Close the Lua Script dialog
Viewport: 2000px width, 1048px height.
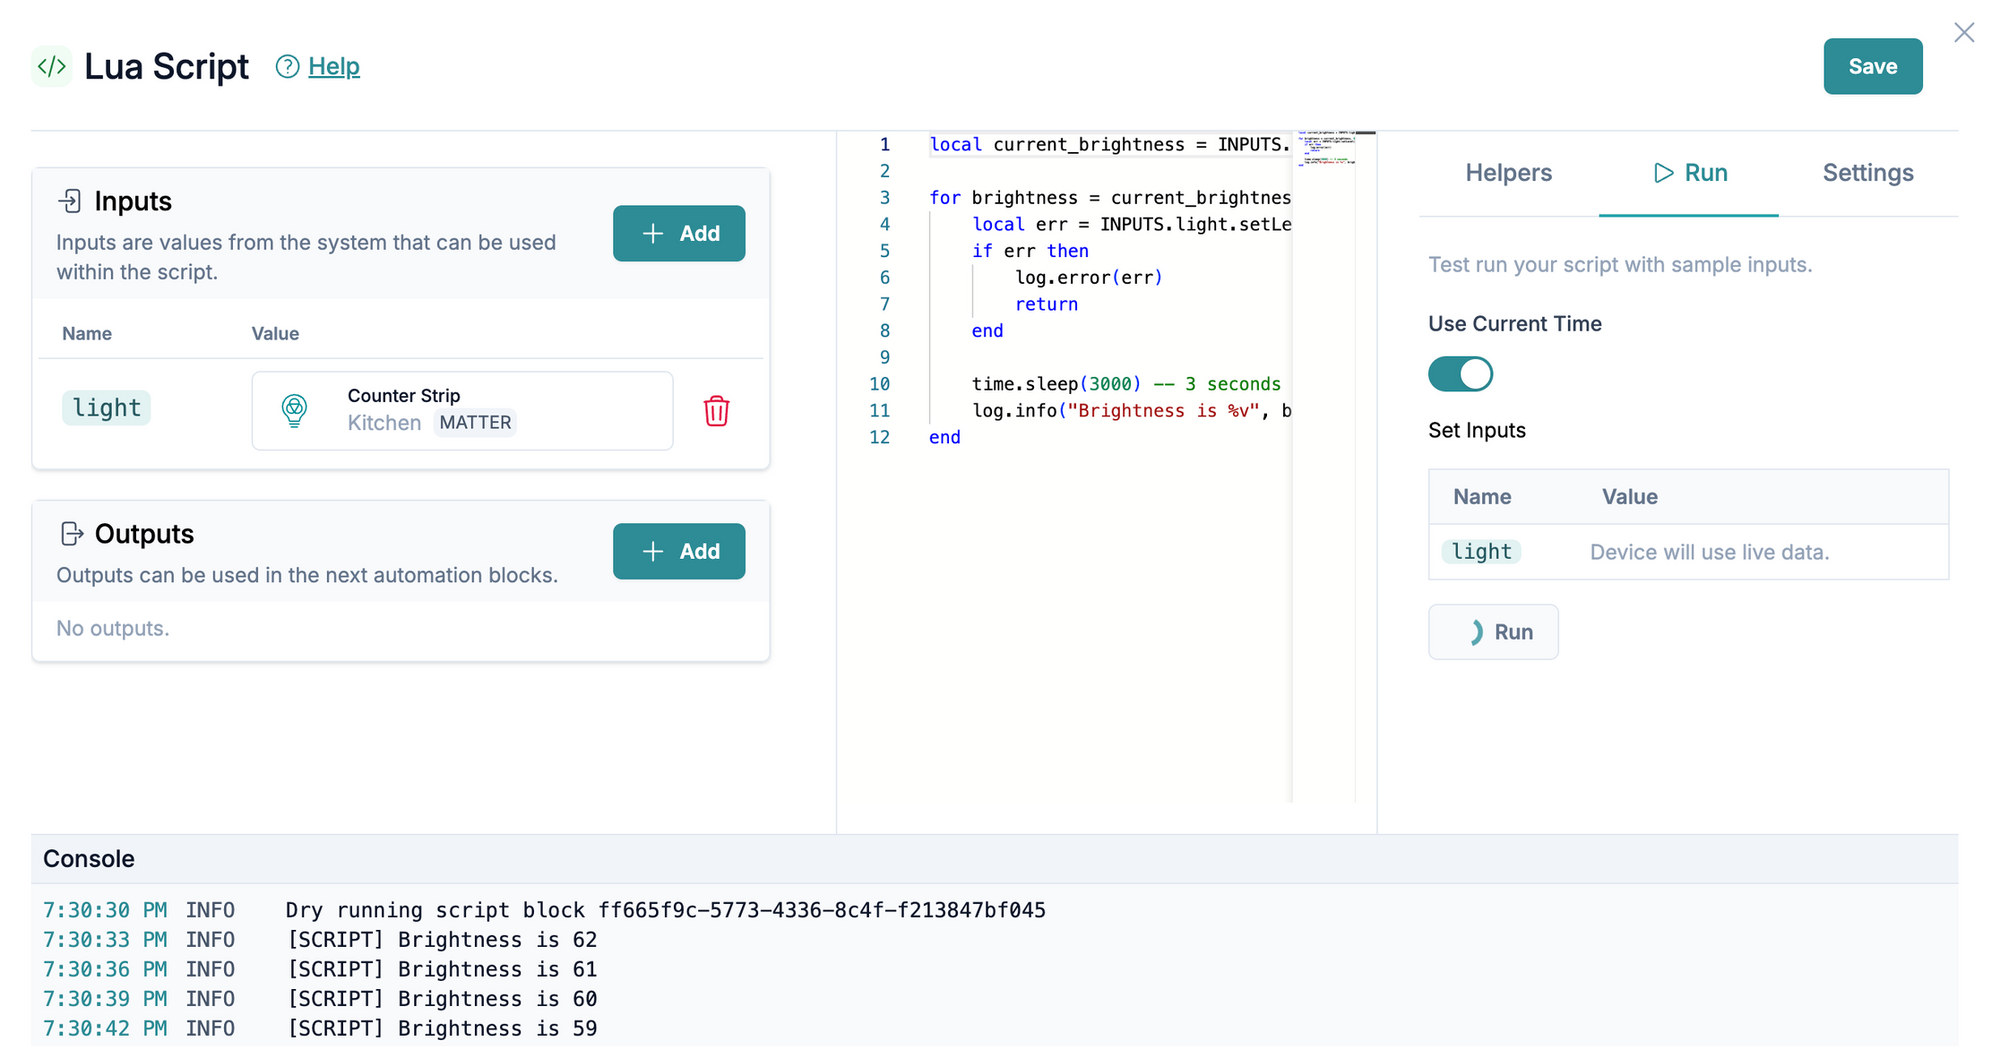(x=1963, y=33)
